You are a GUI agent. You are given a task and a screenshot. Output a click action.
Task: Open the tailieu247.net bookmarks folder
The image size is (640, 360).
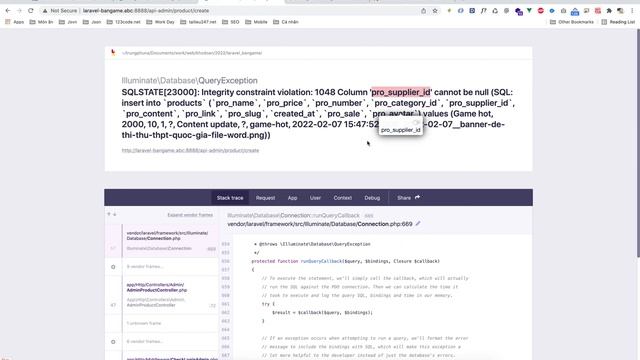click(198, 22)
